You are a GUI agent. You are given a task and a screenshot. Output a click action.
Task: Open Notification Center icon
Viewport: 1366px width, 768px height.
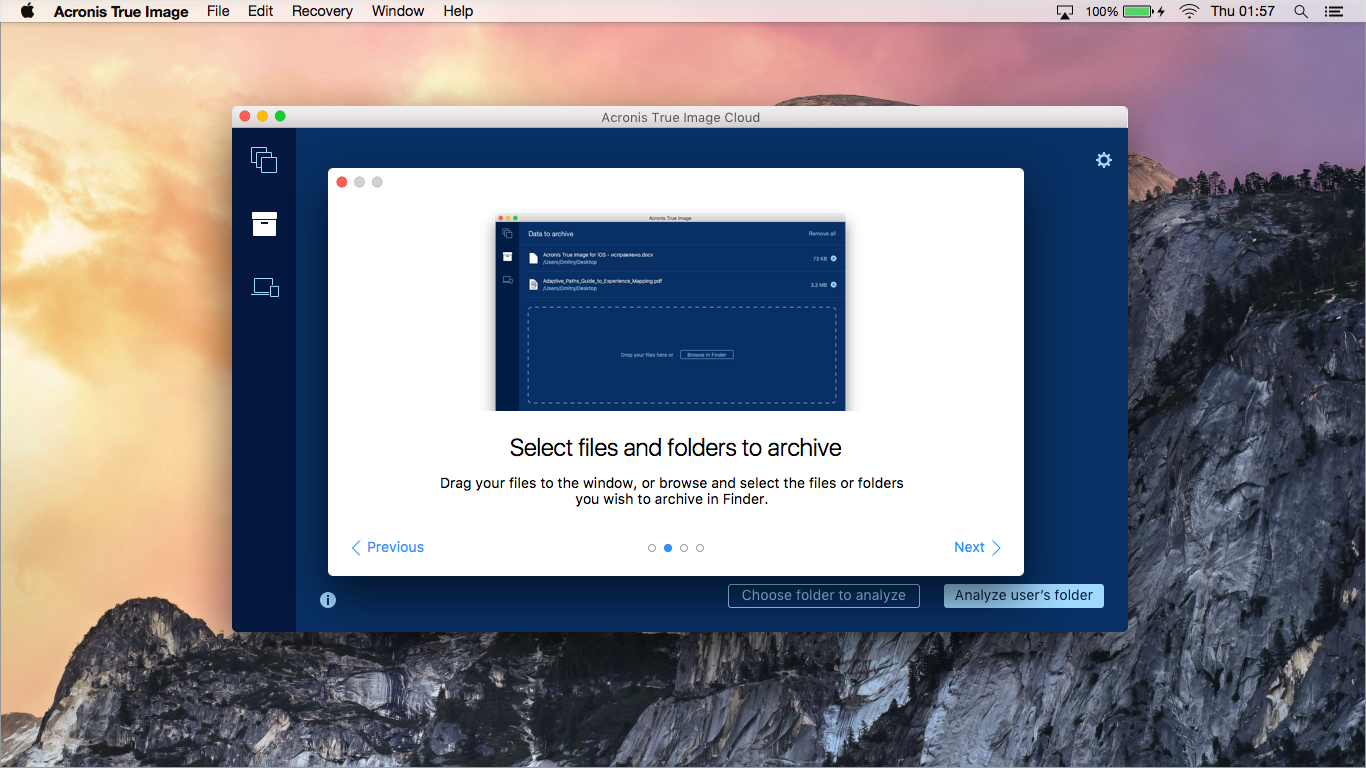tap(1333, 11)
